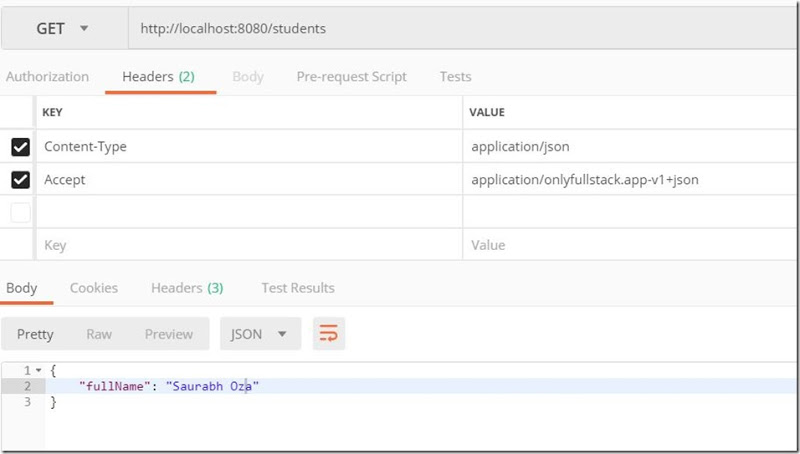Tick the empty third header row checkbox
Viewport: 800px width, 454px height.
tap(20, 212)
